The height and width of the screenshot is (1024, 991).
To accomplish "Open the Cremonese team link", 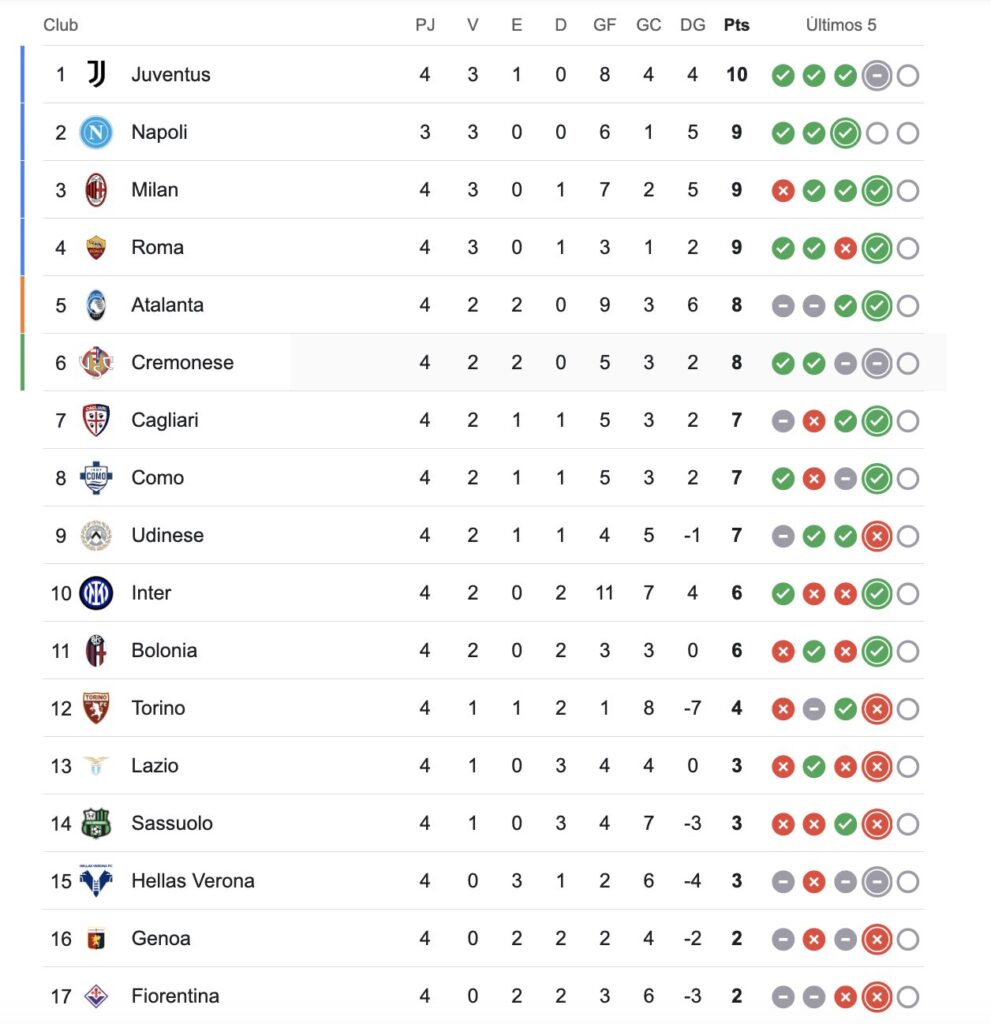I will [182, 363].
